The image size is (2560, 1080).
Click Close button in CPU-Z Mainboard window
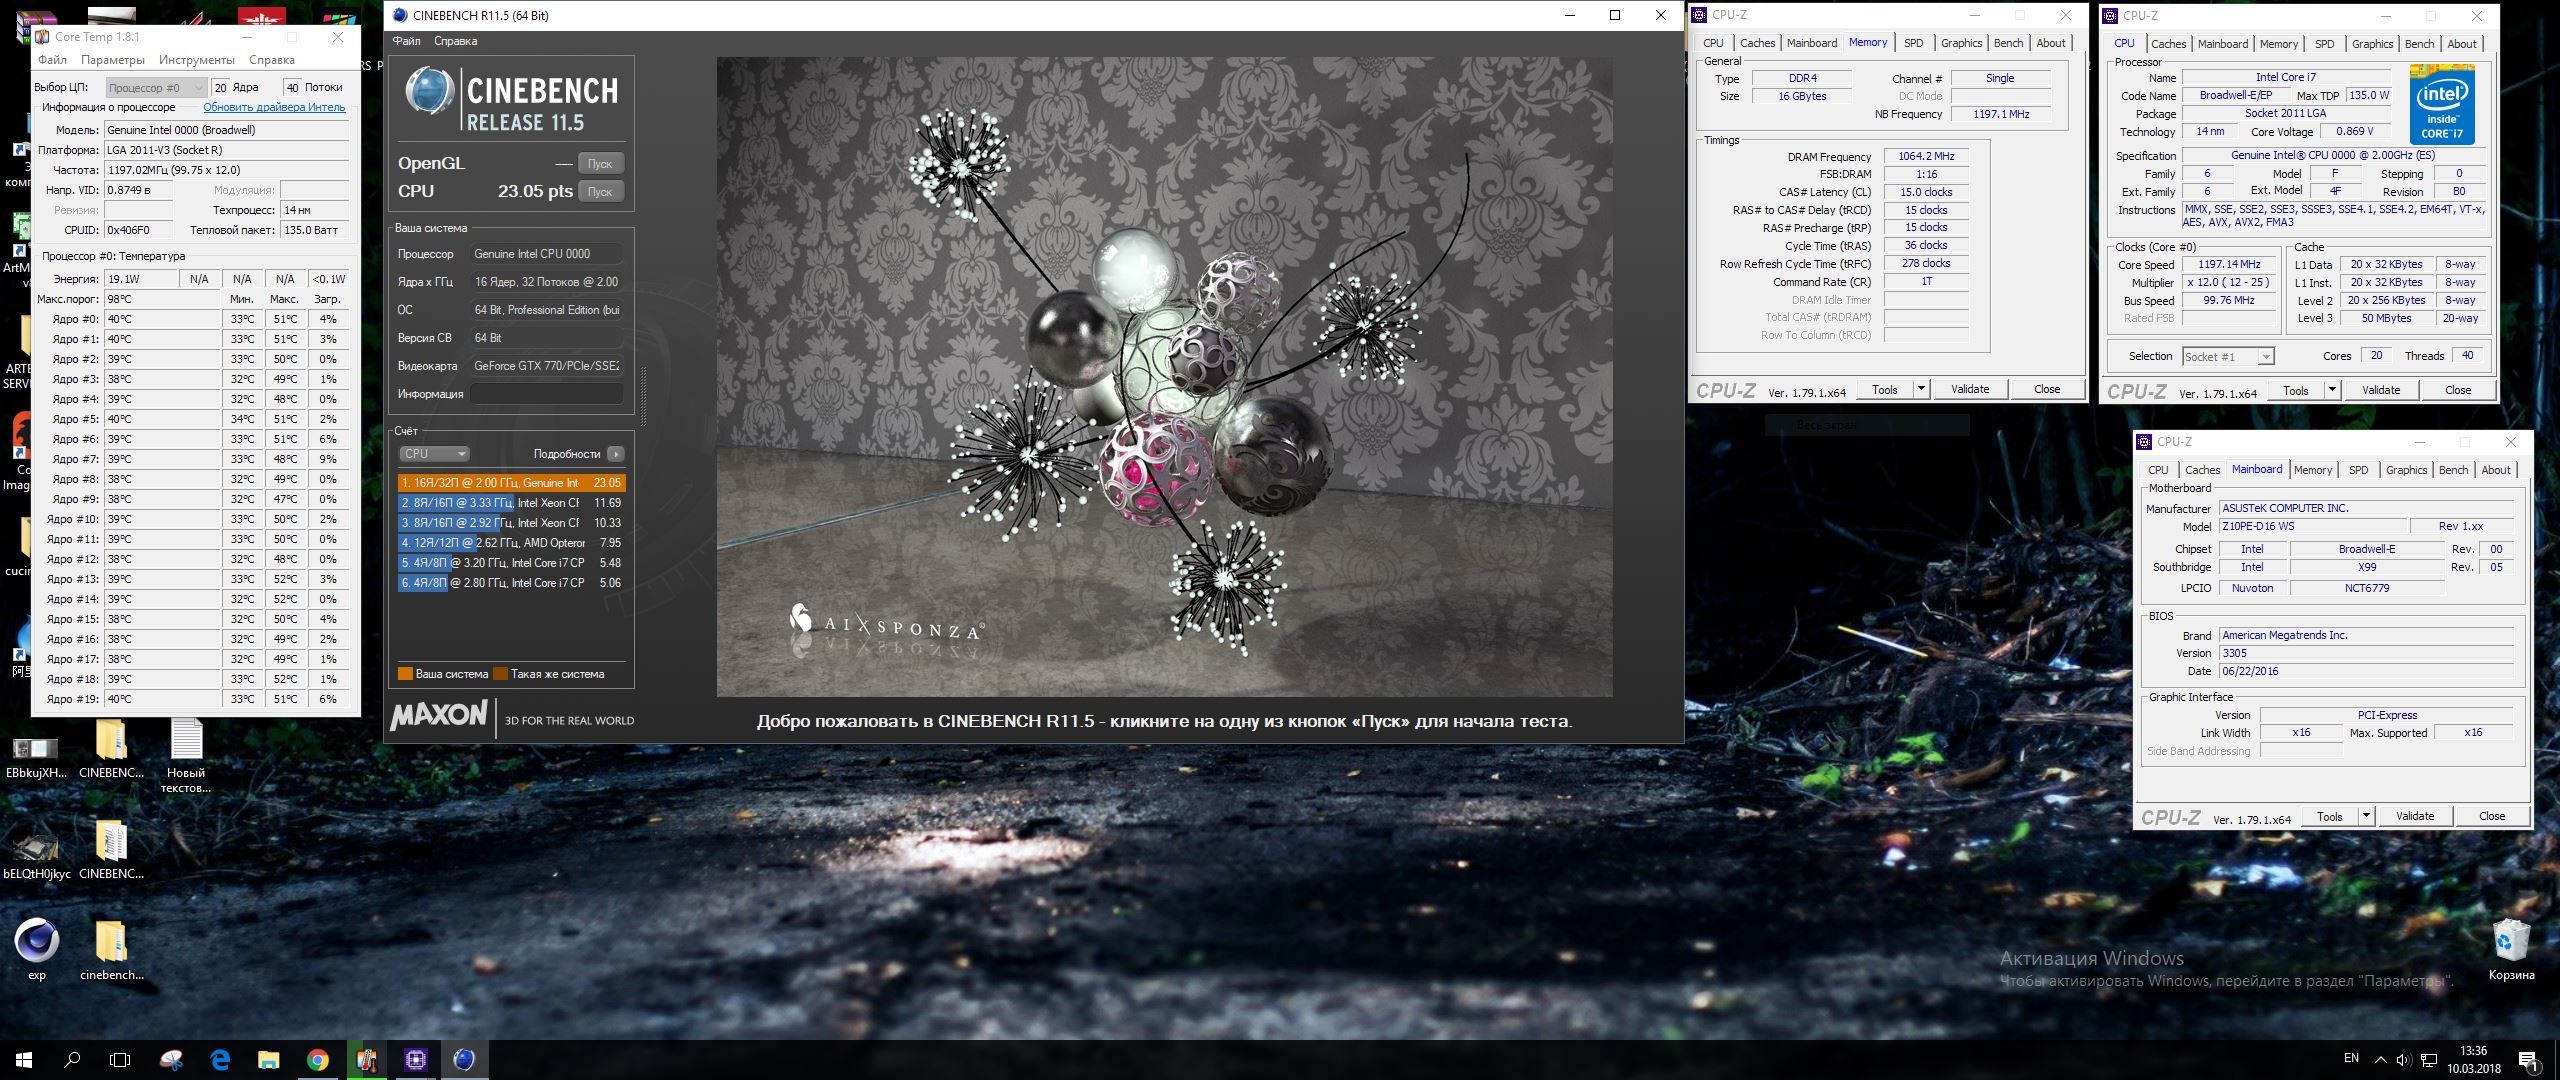[x=2491, y=816]
